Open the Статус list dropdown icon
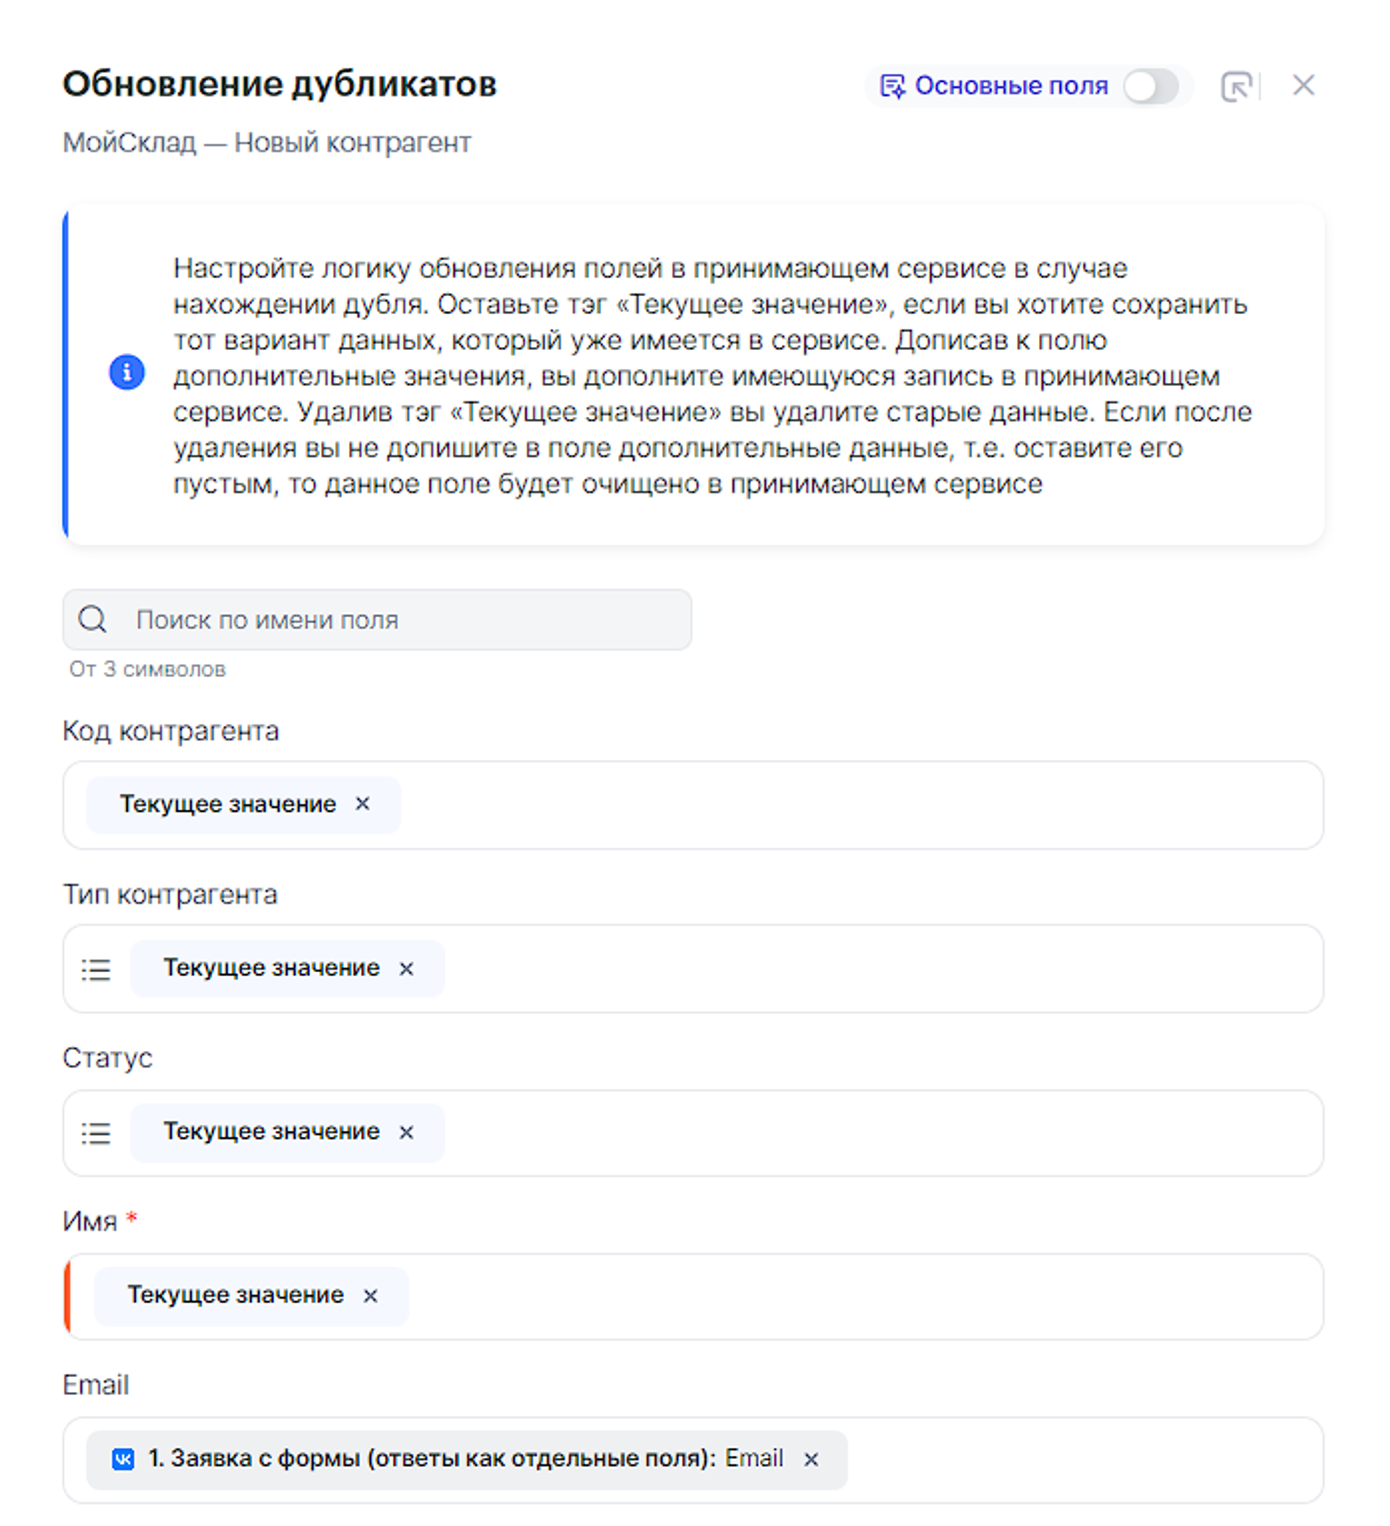 point(96,1133)
